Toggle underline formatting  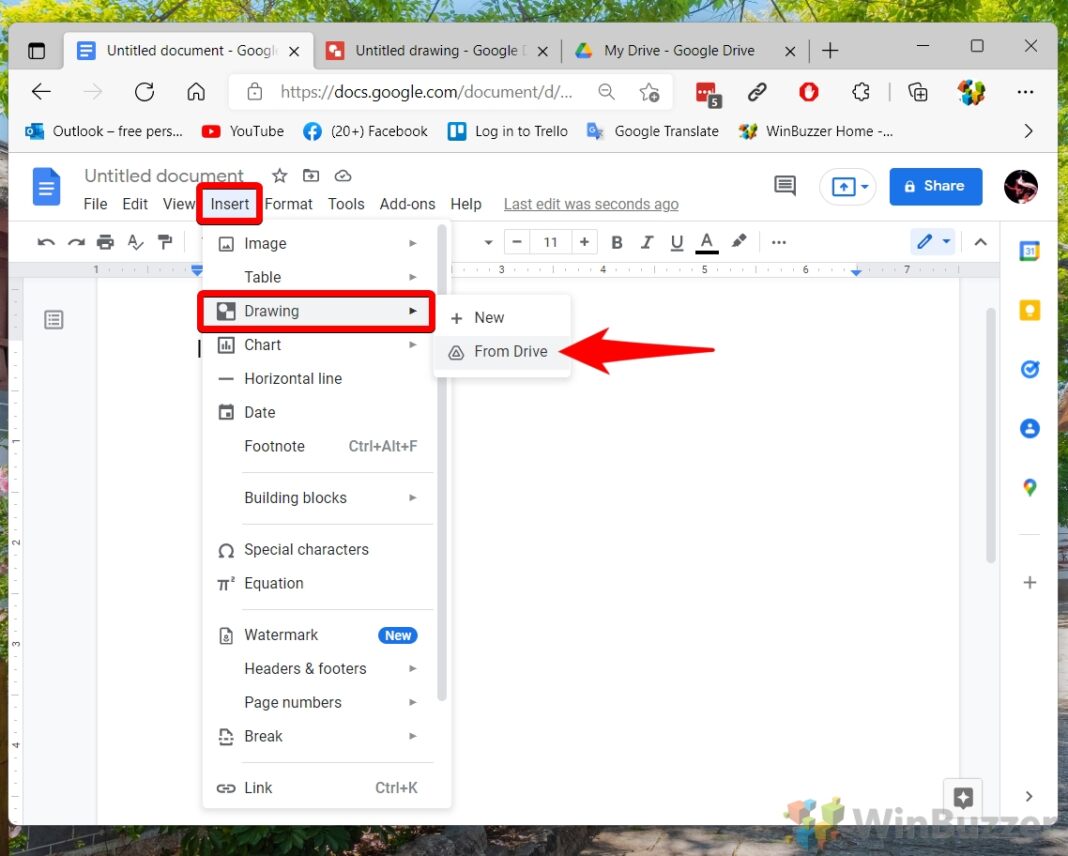coord(677,241)
